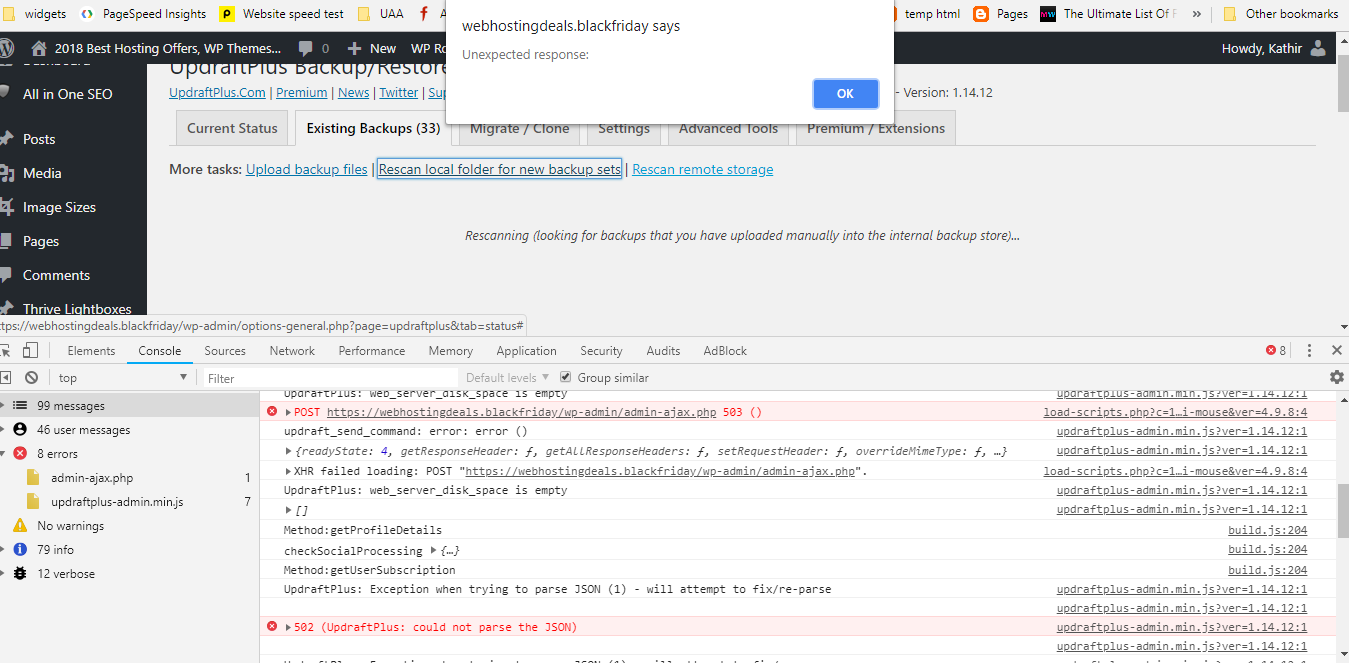The image size is (1349, 663).
Task: Click the Comments bubble icon in sidebar
Action: coord(7,275)
